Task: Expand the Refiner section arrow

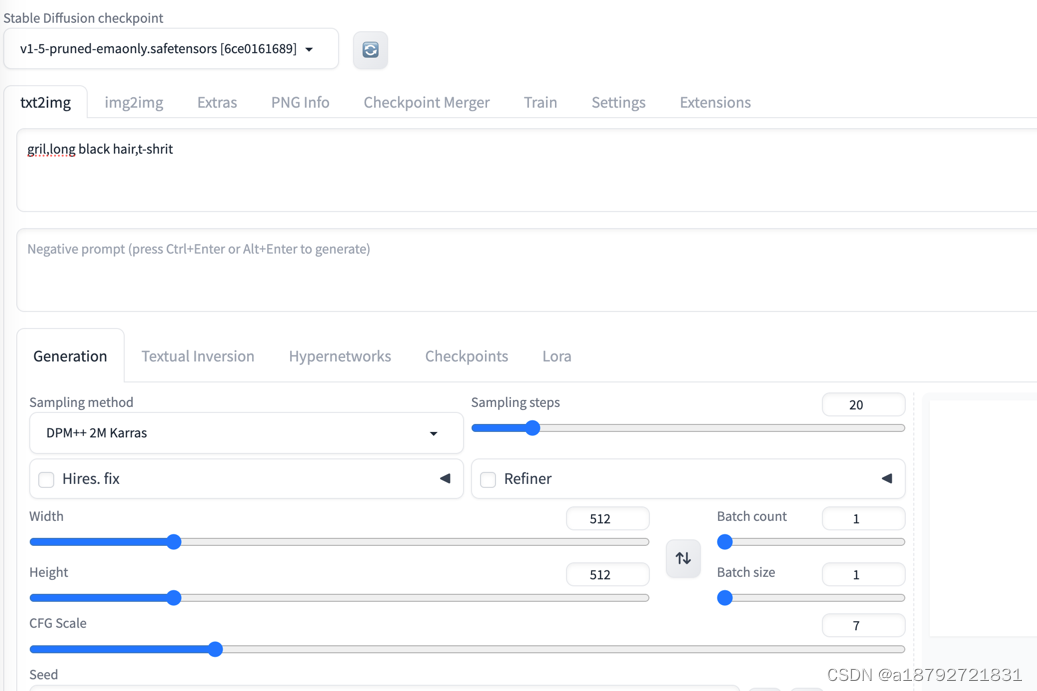Action: (887, 478)
